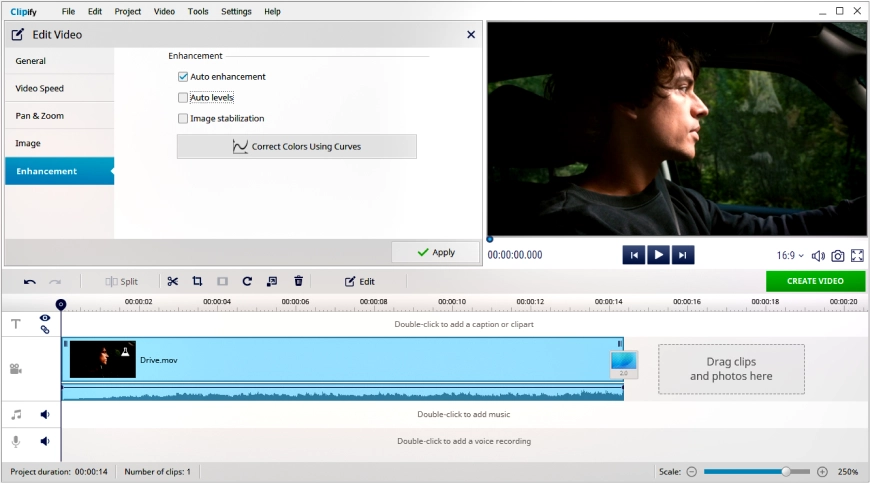Viewport: 870px width, 483px height.
Task: Open the 16:9 aspect ratio dropdown
Action: (x=790, y=256)
